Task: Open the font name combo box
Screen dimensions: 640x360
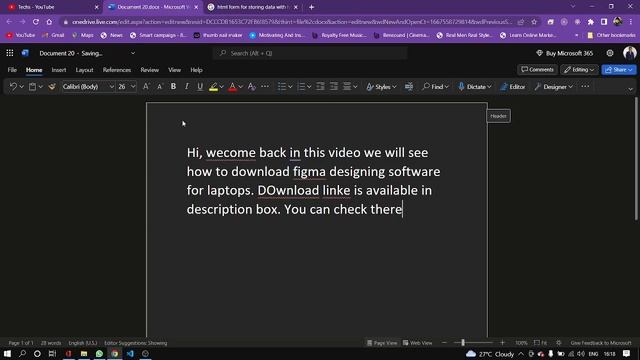Action: (x=88, y=87)
